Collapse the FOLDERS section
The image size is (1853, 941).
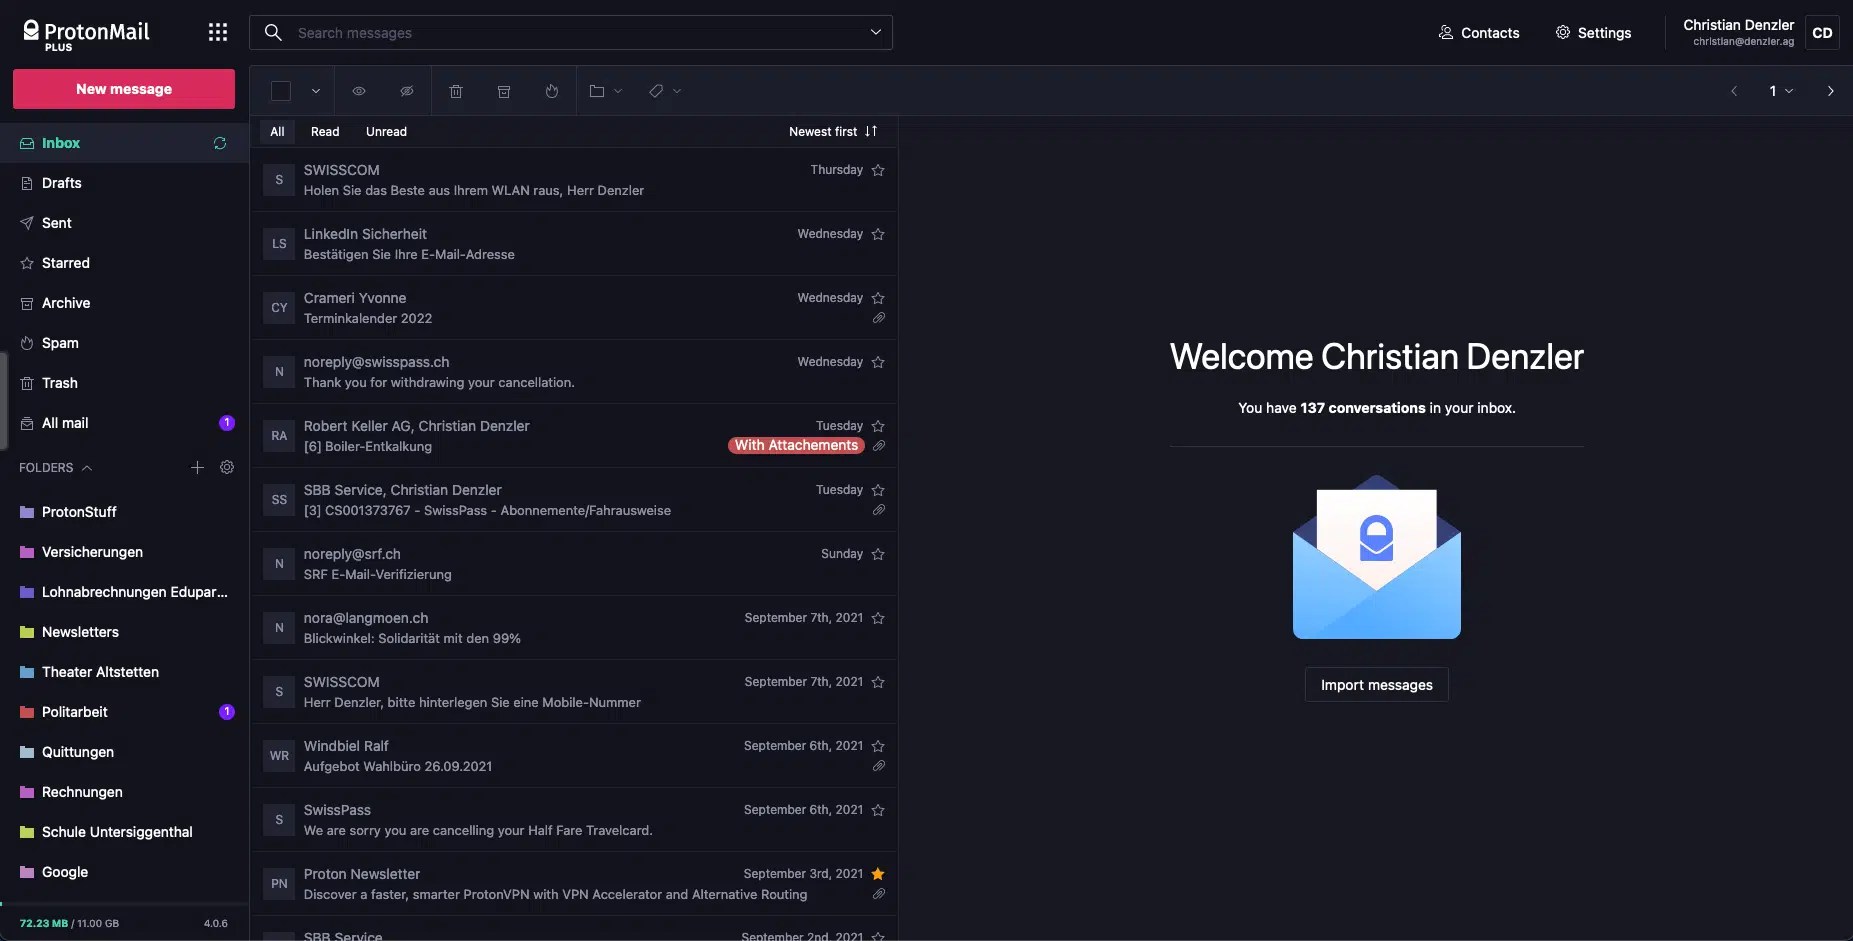(x=56, y=467)
